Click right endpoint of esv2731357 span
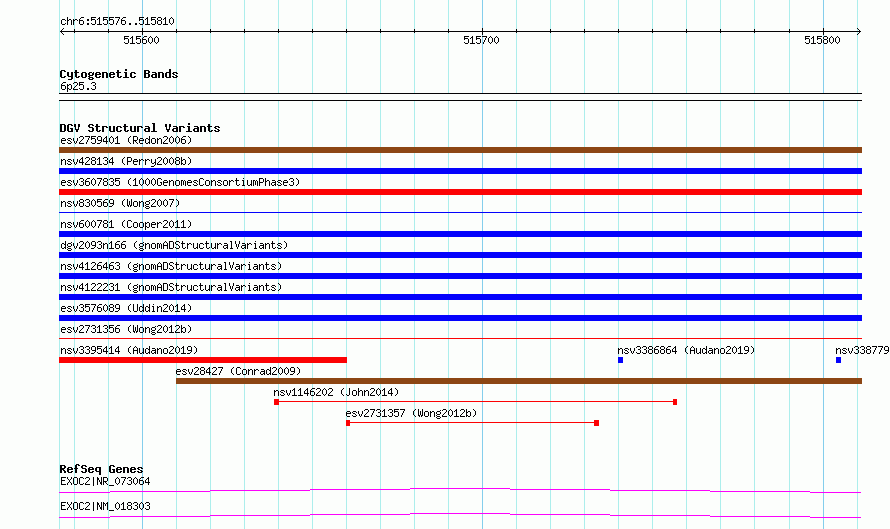Viewport: 890px width, 529px height. click(x=597, y=423)
